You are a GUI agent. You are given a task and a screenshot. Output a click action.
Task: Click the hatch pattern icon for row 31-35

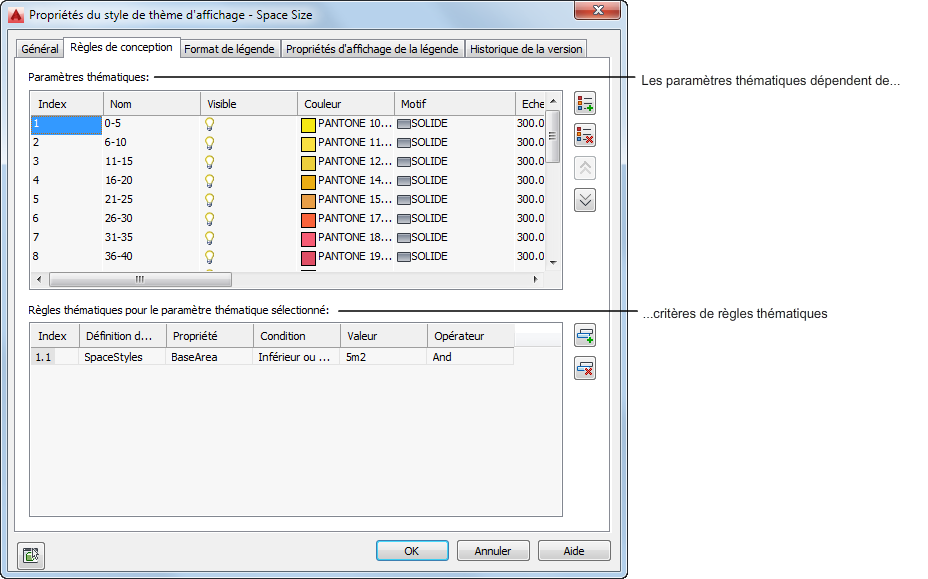coord(404,238)
